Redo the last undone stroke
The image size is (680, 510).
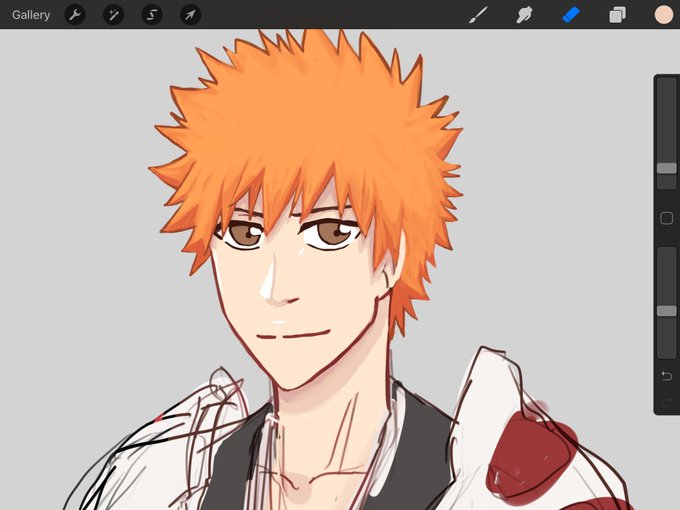(667, 402)
